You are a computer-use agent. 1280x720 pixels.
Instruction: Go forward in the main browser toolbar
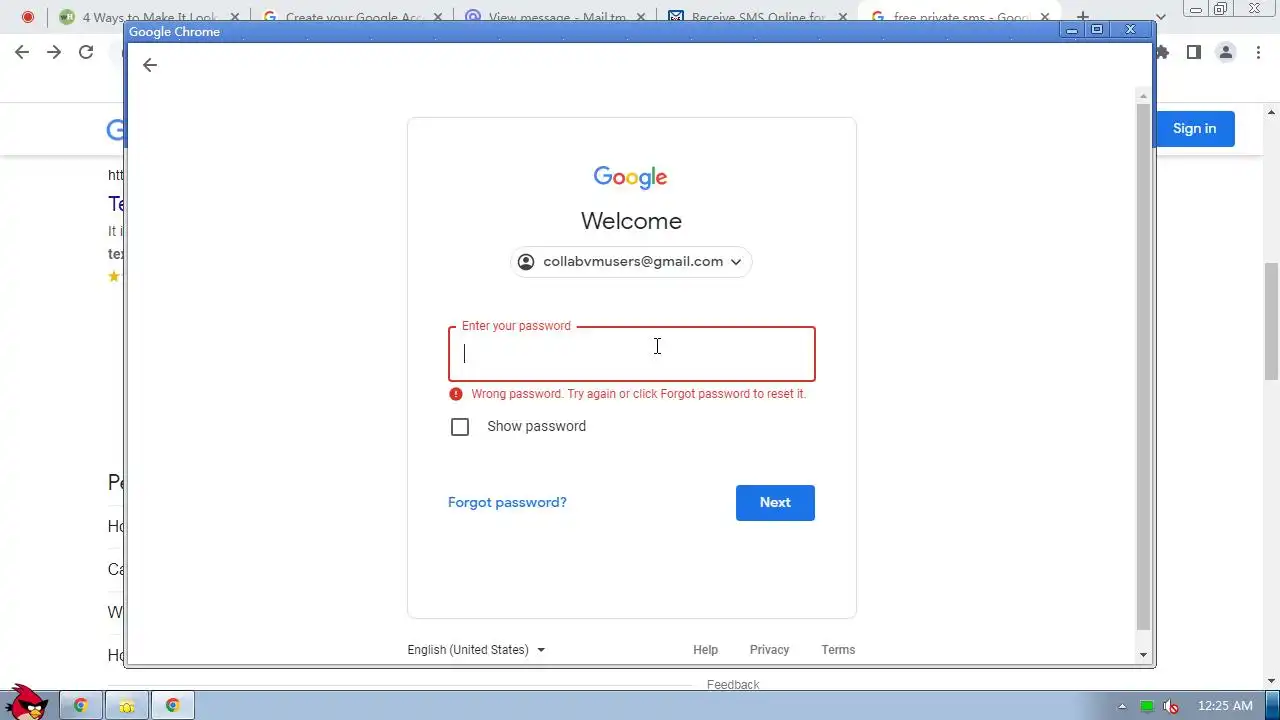(x=54, y=52)
